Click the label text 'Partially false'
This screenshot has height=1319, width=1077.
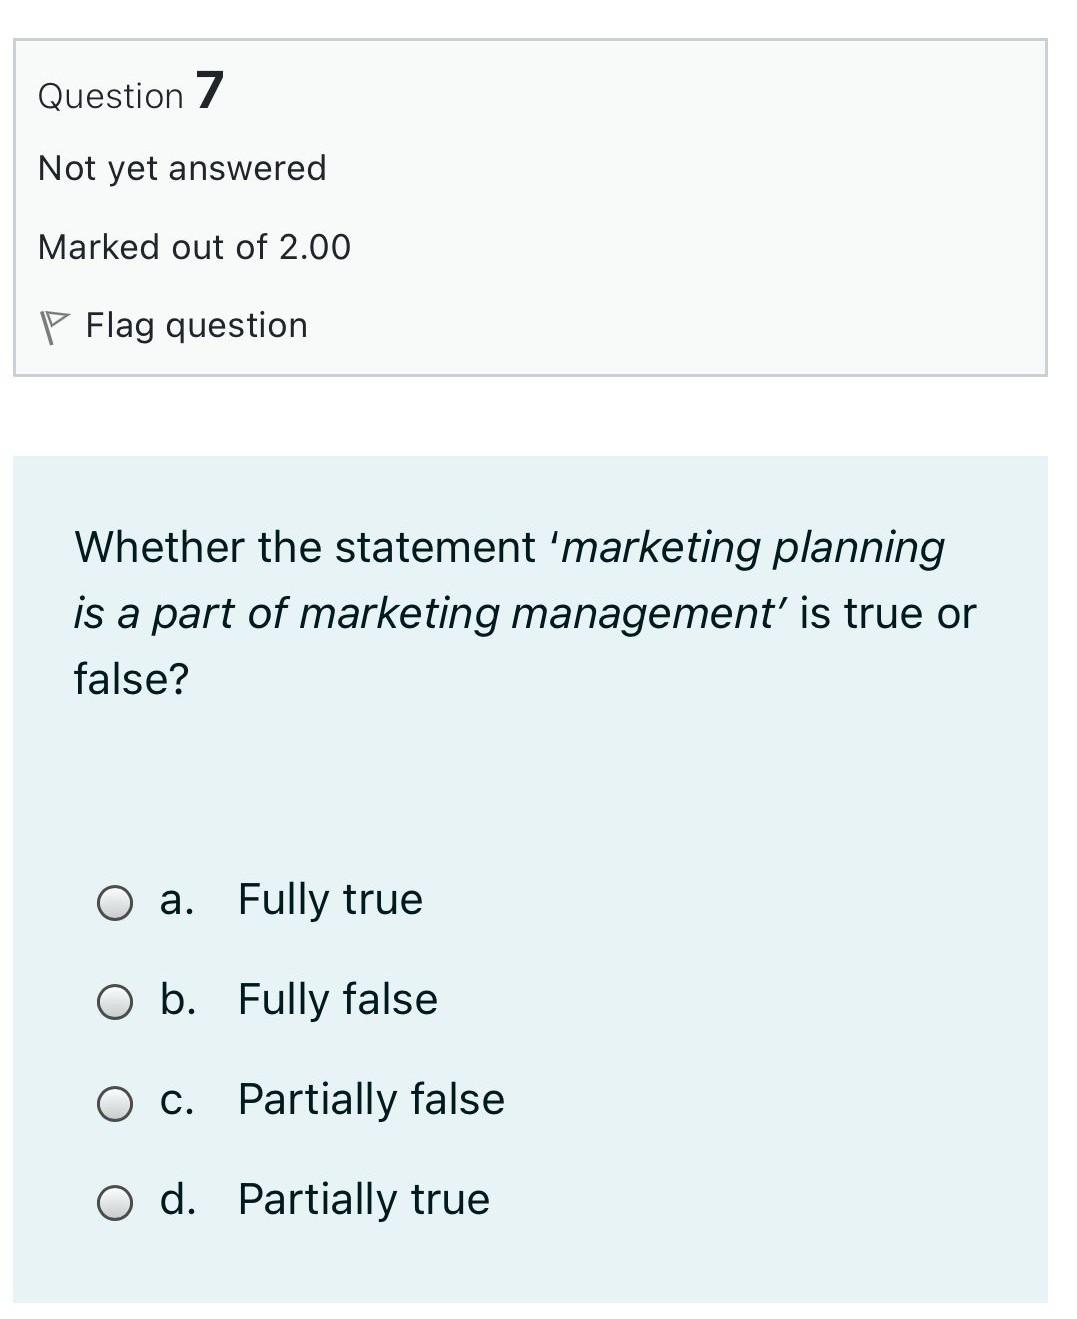click(370, 1098)
